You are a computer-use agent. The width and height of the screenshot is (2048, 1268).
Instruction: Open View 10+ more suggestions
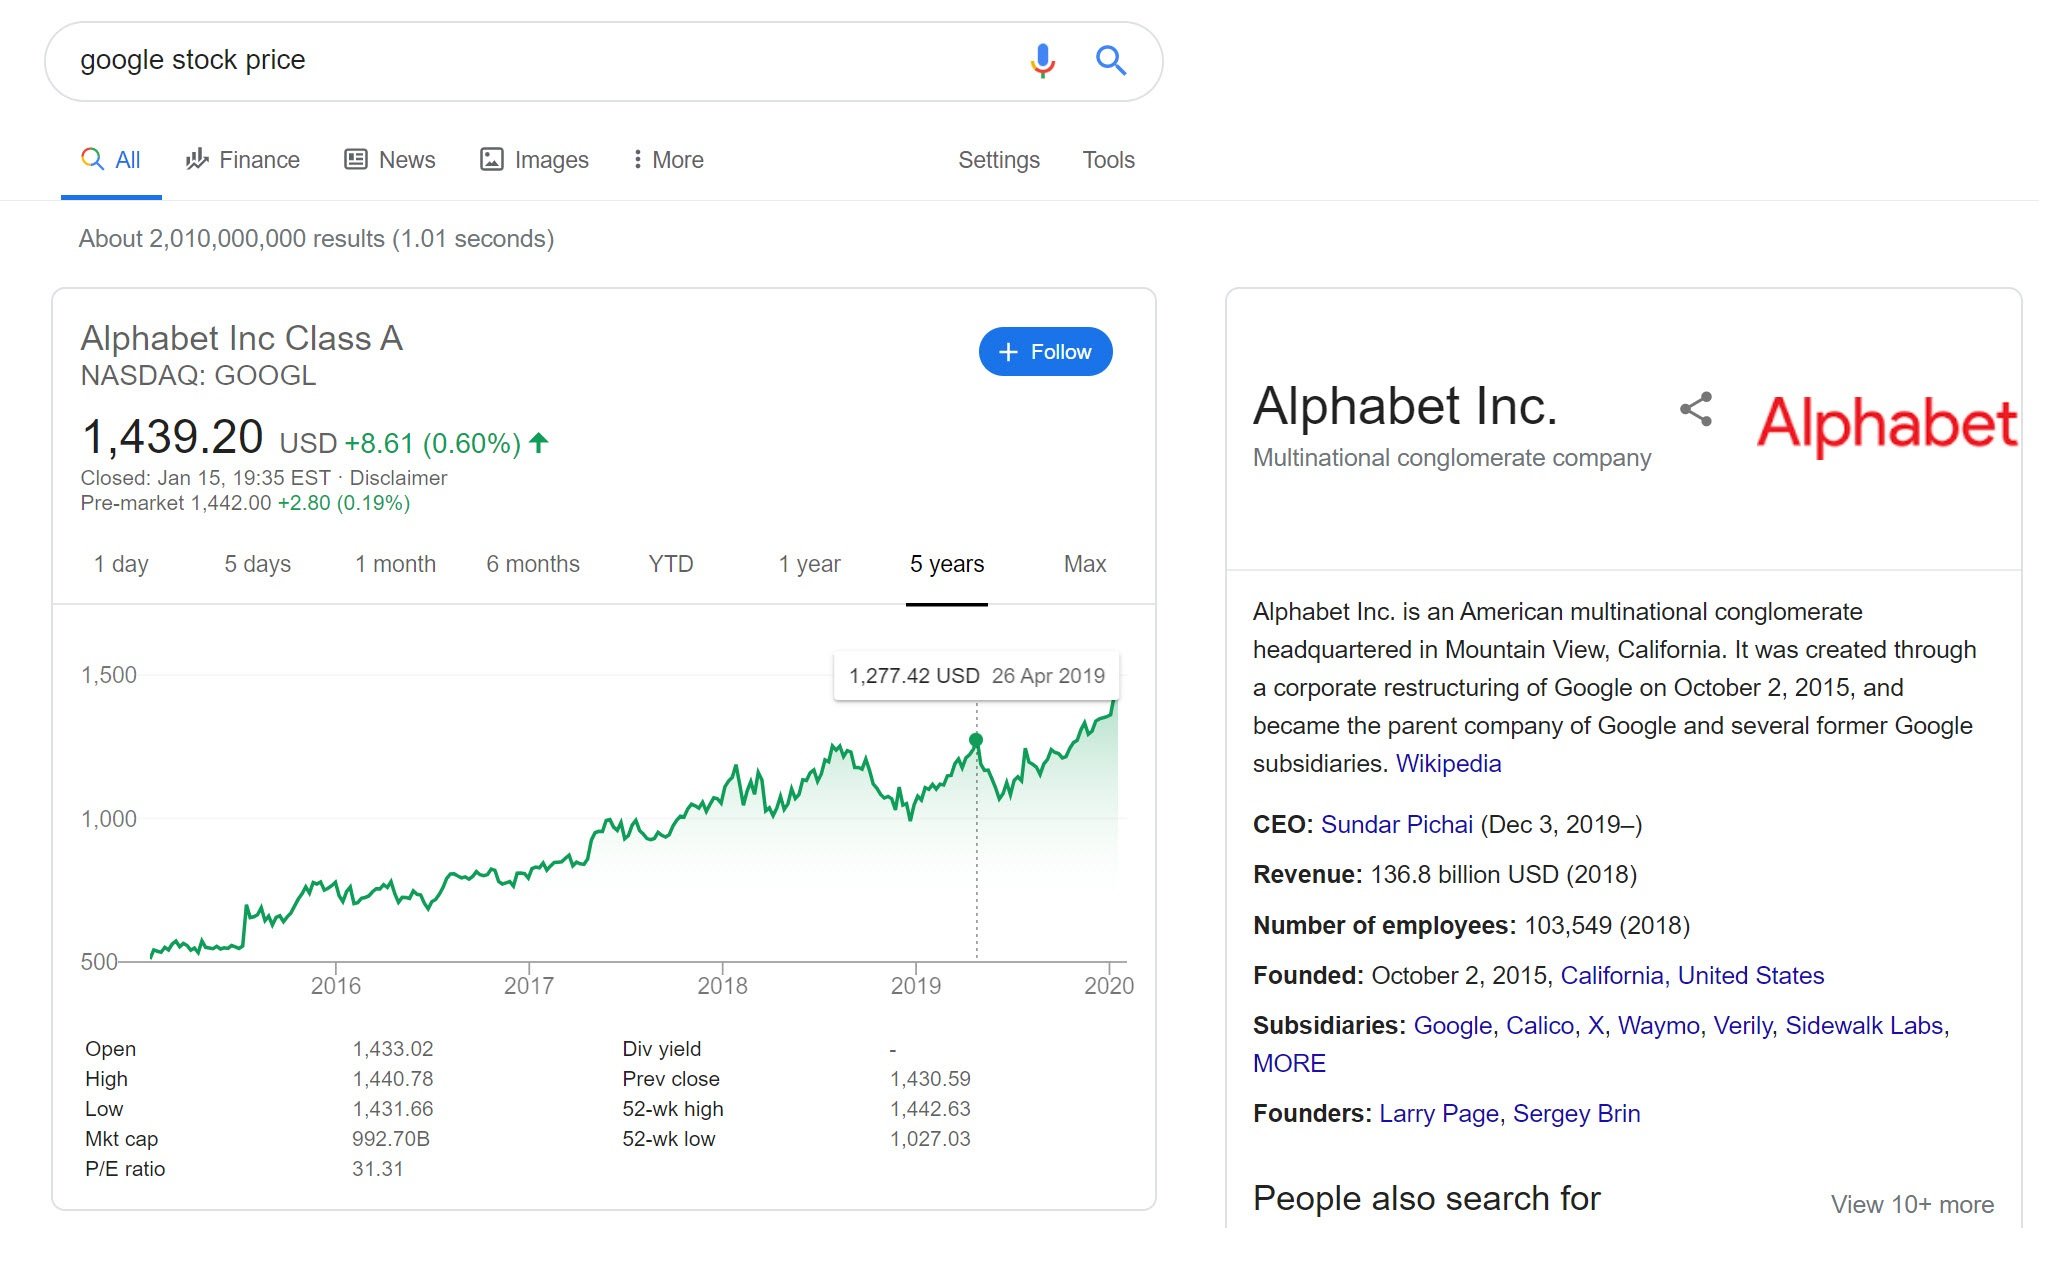(1913, 1204)
